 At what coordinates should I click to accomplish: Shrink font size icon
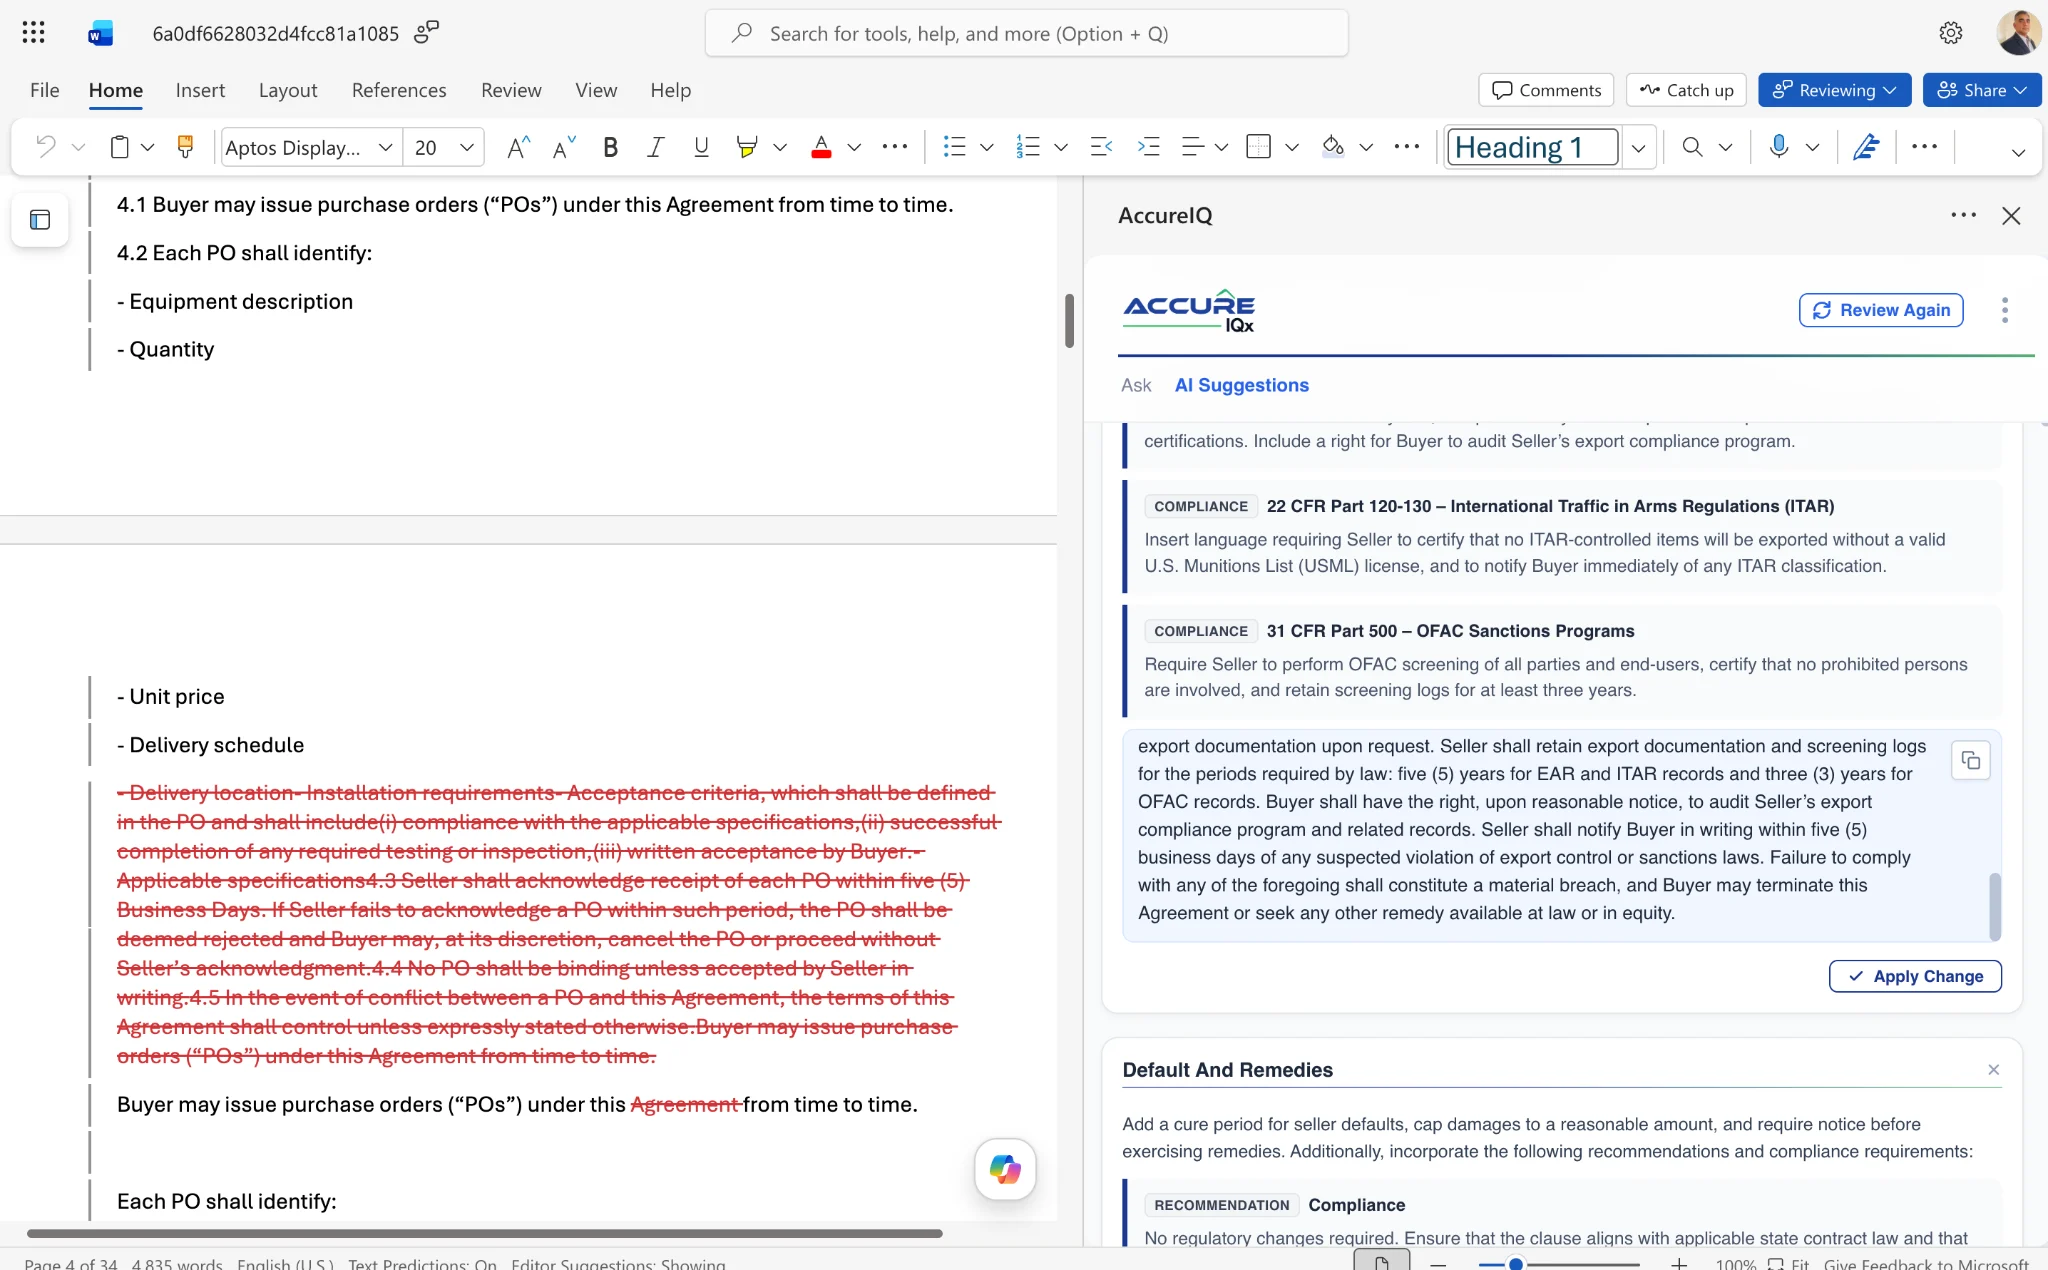point(564,147)
